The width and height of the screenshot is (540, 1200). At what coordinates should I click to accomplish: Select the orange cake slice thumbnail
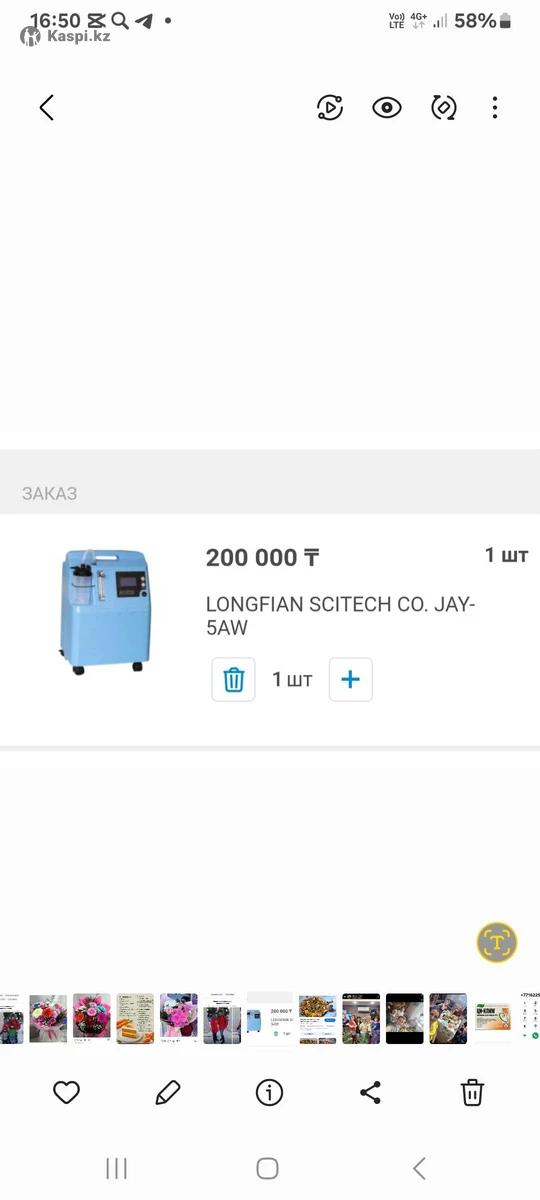coord(135,1019)
